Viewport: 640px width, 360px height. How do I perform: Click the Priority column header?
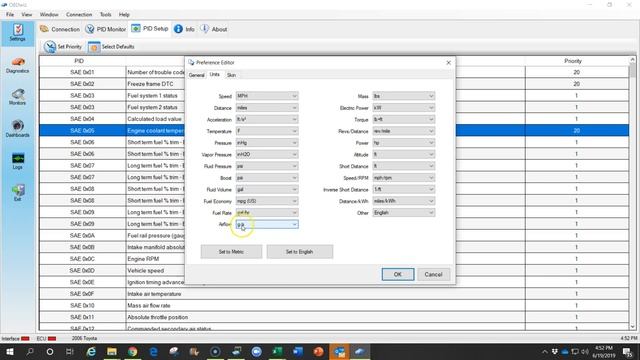click(x=573, y=61)
